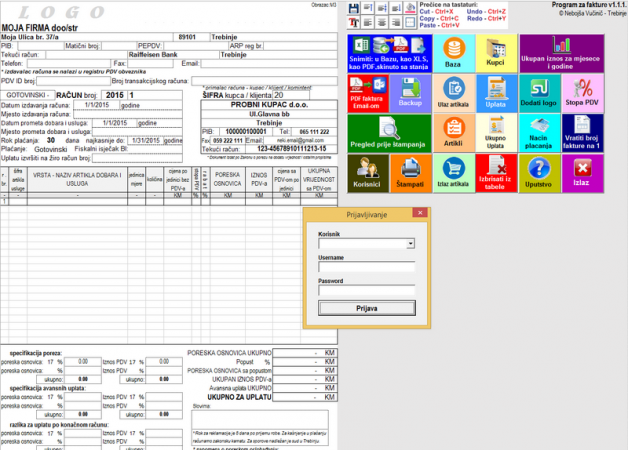The image size is (628, 450).
Task: Click the Telefon input cell
Action: click(x=68, y=63)
